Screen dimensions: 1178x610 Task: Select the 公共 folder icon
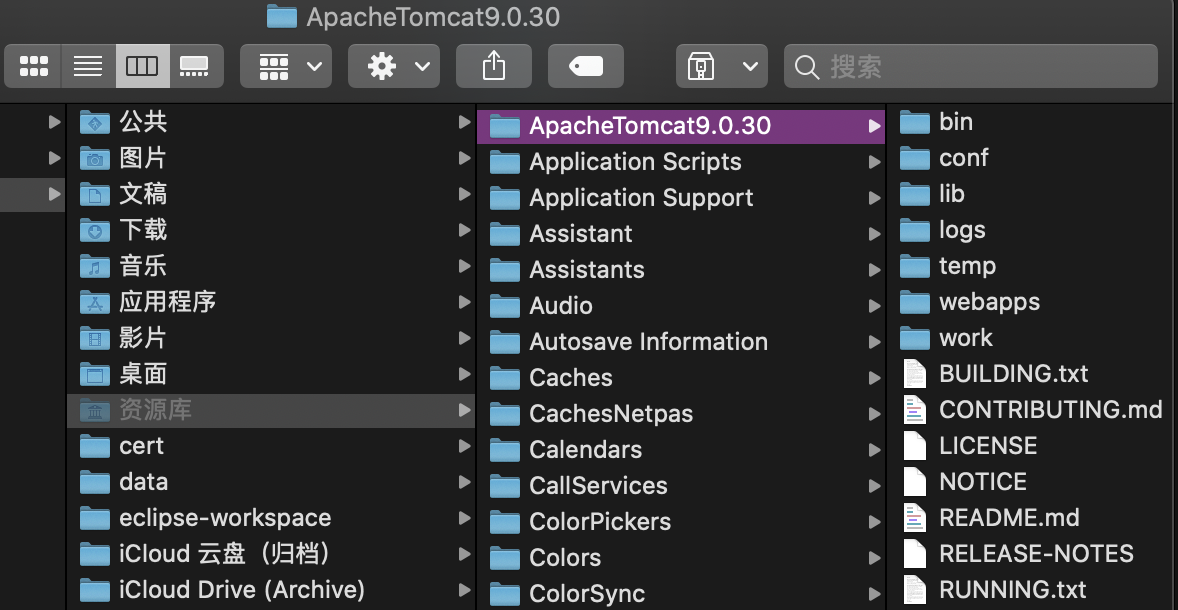pyautogui.click(x=95, y=122)
